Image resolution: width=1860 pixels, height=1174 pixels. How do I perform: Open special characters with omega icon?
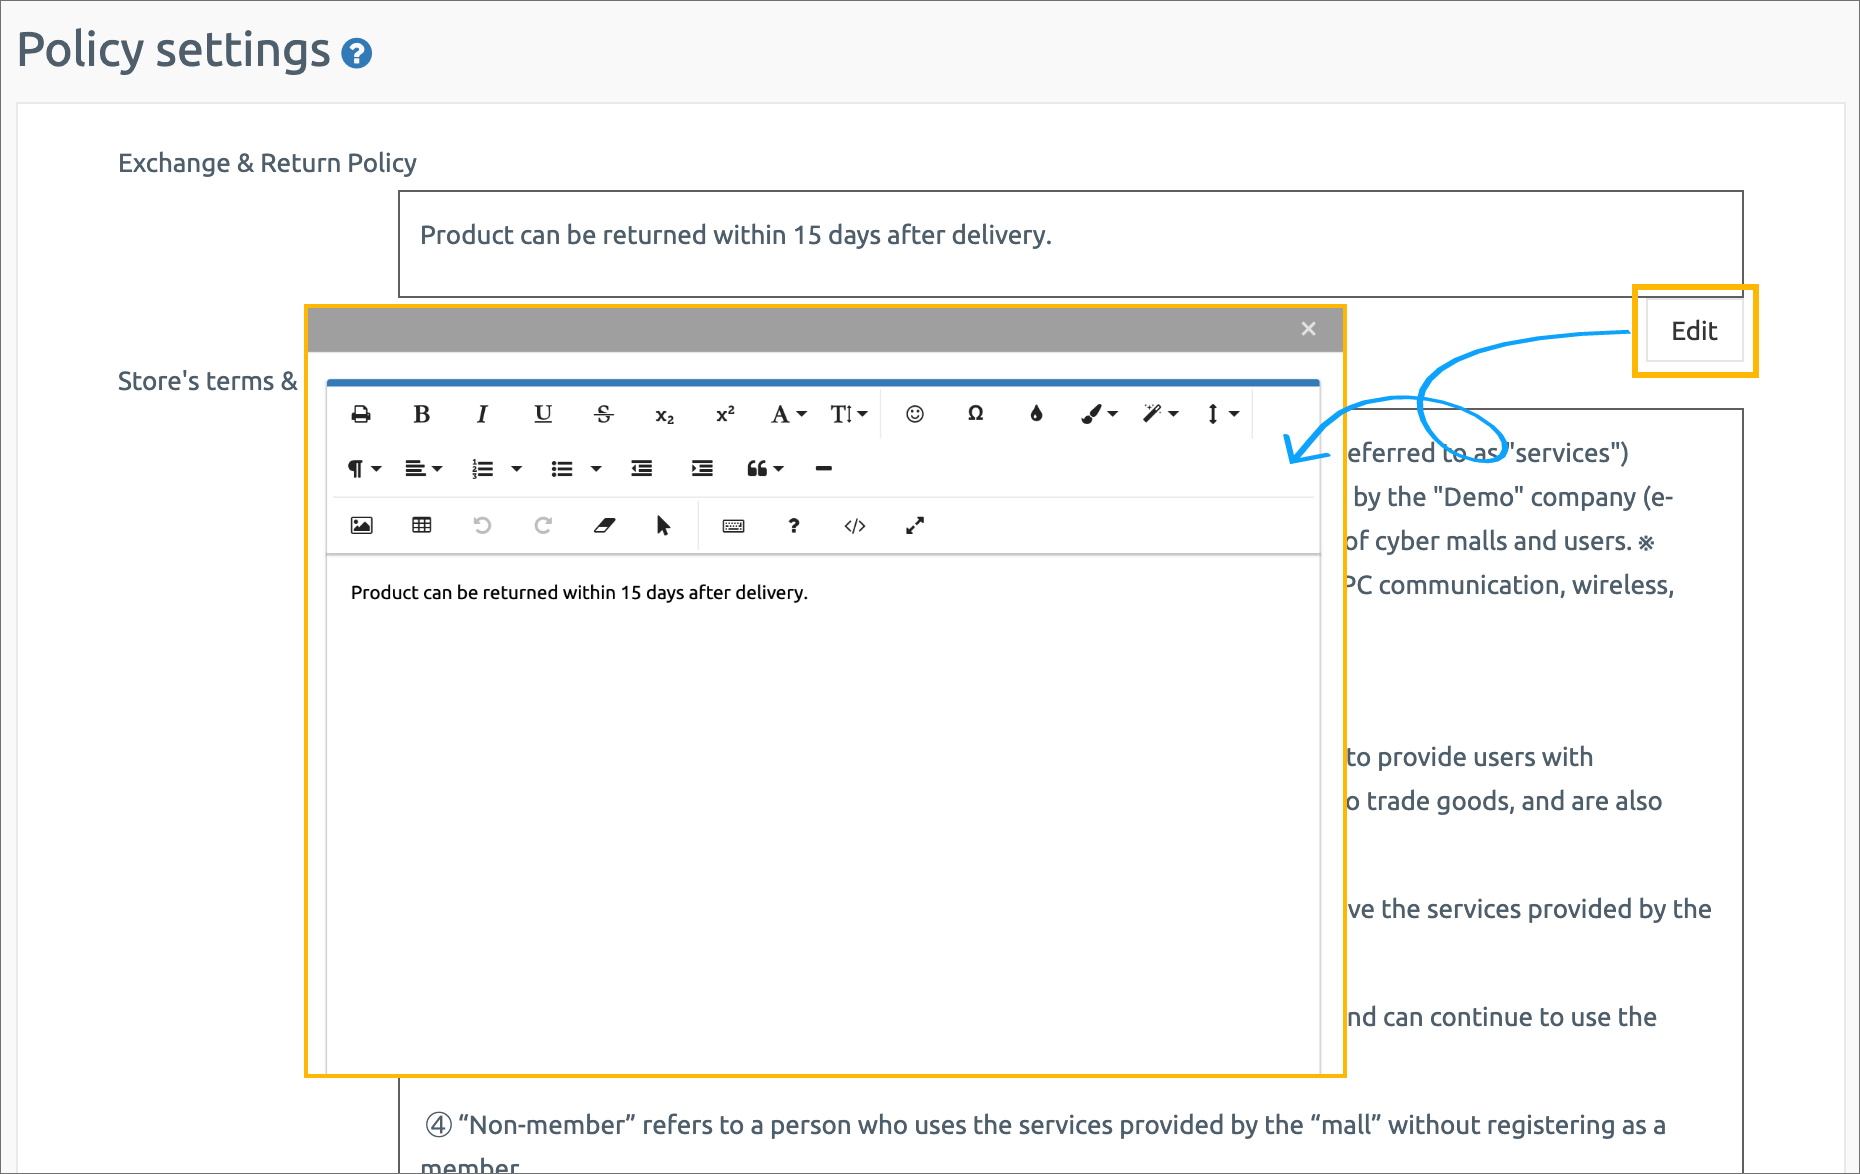tap(976, 414)
